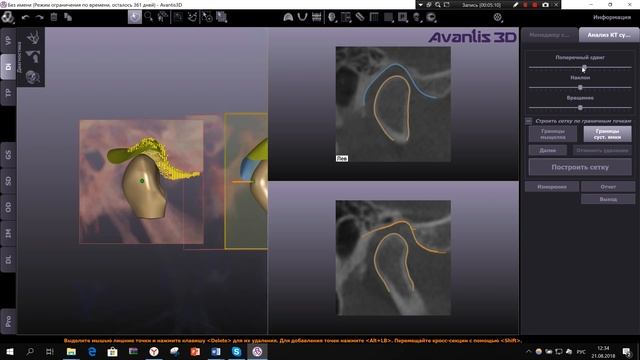Image resolution: width=640 pixels, height=360 pixels.
Task: Click the skull view icon in the toolbar
Action: click(431, 17)
